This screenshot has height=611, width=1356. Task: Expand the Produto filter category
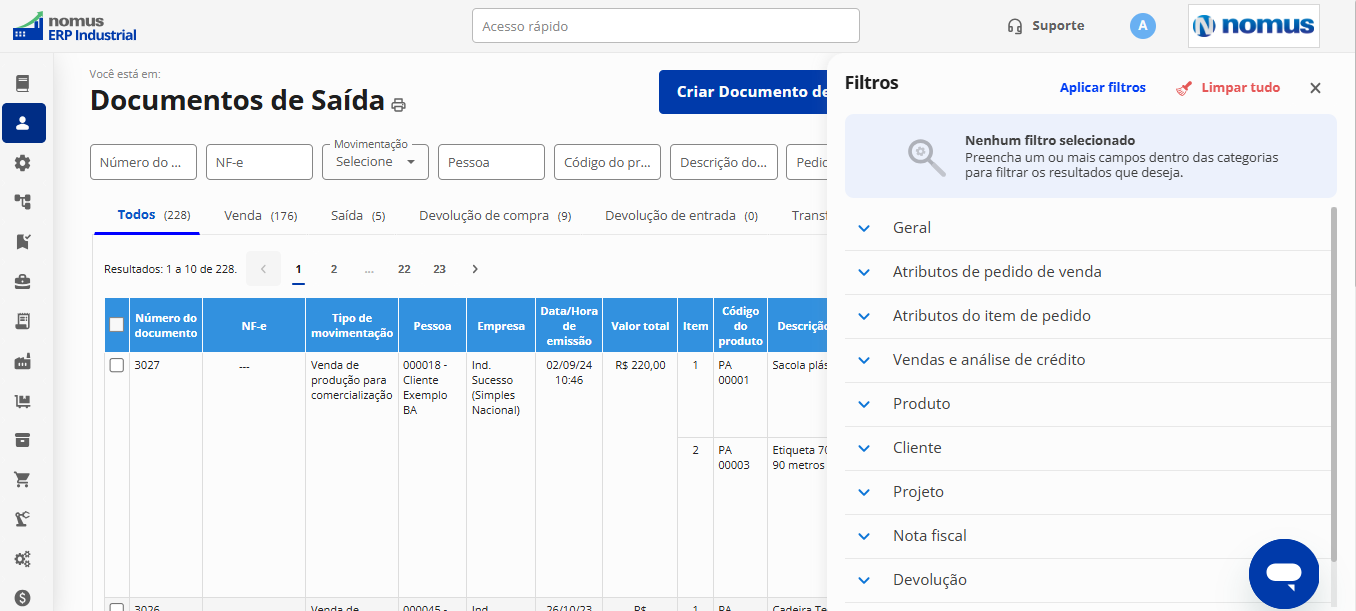[1088, 404]
